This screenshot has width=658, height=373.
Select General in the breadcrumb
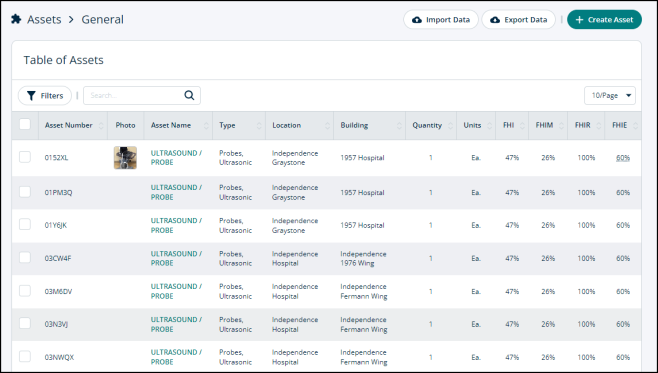102,19
